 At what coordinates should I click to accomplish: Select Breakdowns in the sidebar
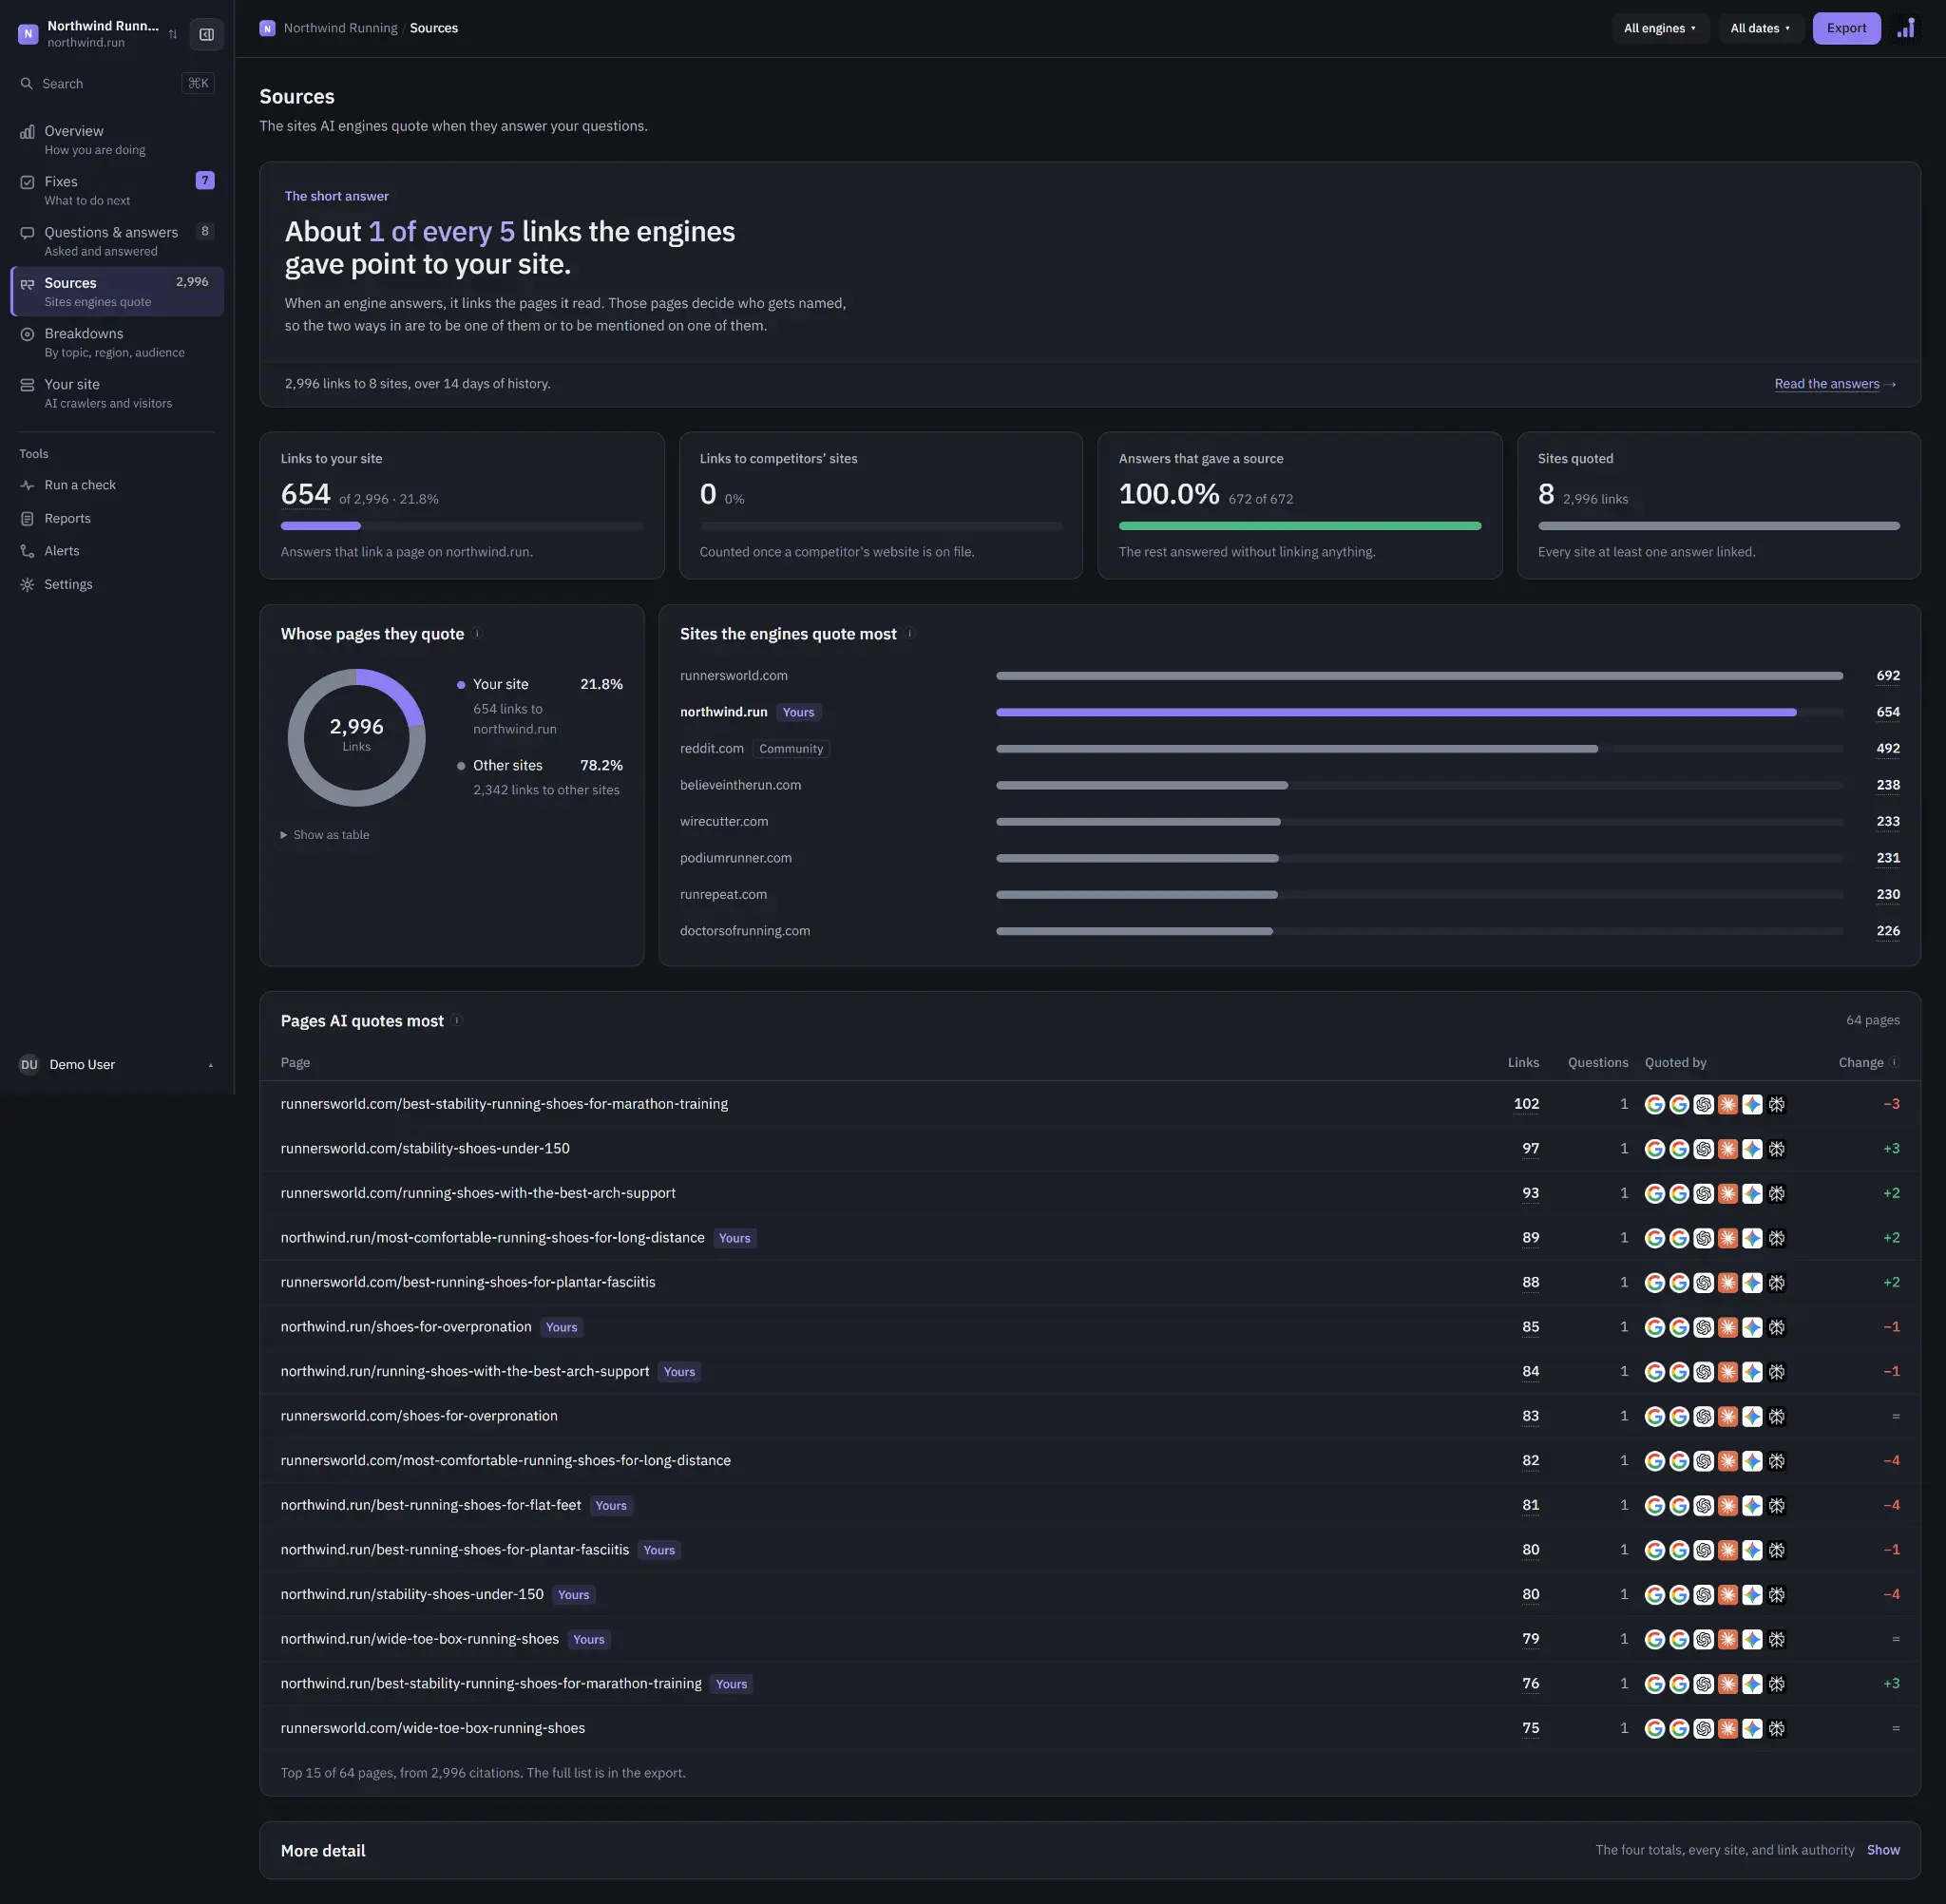point(117,342)
